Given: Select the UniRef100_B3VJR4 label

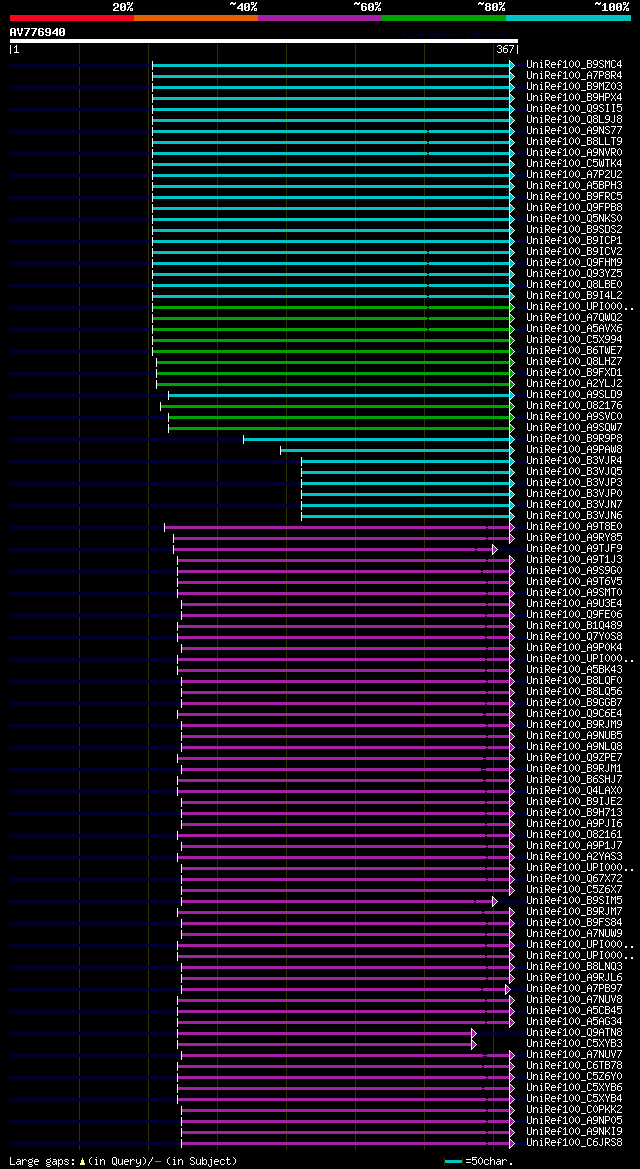Looking at the screenshot, I should click(x=574, y=461).
